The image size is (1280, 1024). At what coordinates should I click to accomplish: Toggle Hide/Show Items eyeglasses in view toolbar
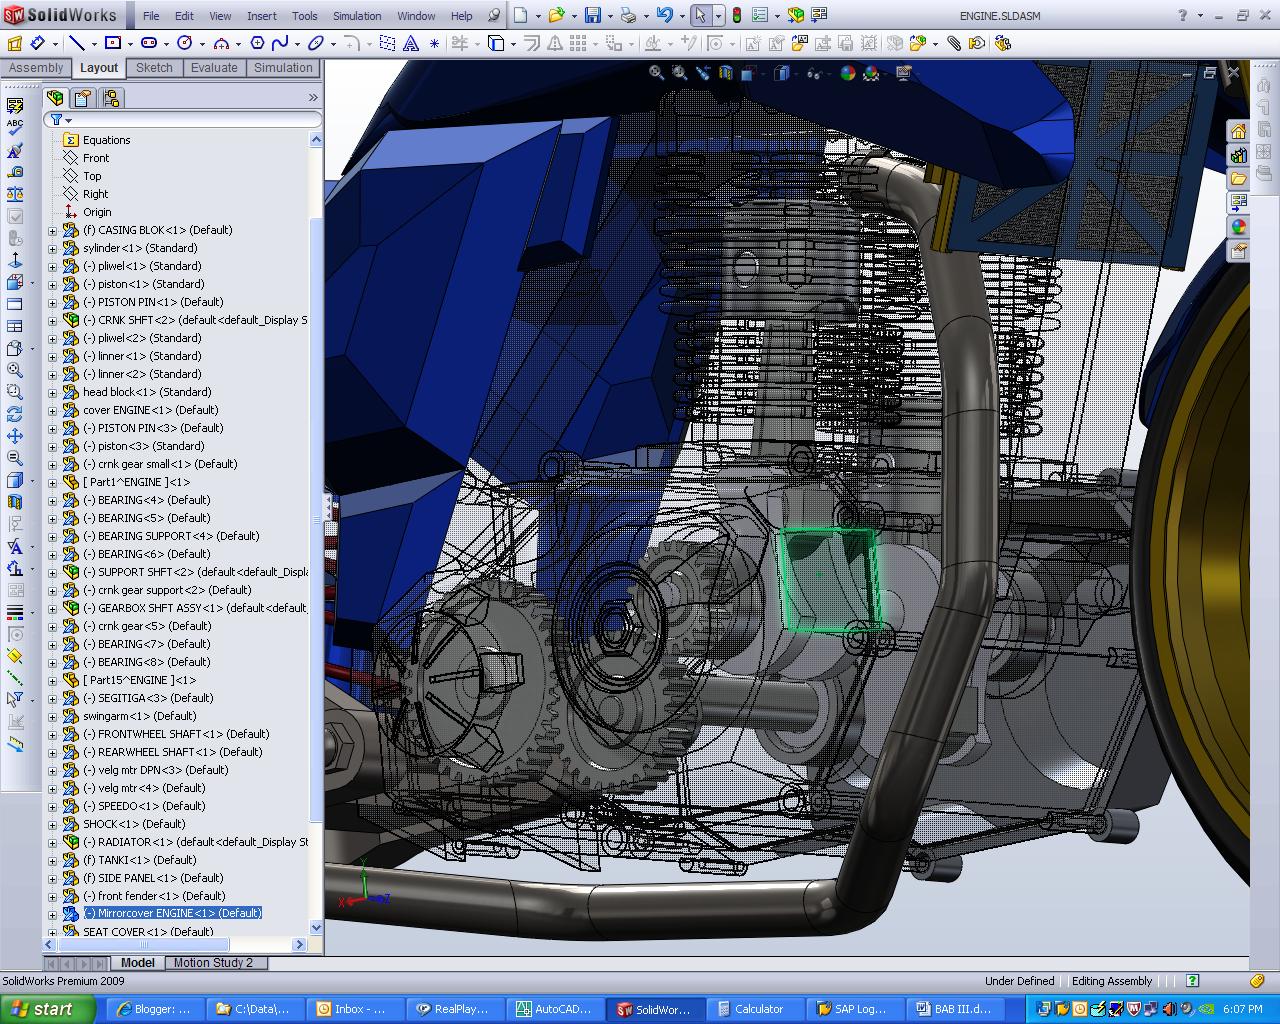click(x=813, y=74)
